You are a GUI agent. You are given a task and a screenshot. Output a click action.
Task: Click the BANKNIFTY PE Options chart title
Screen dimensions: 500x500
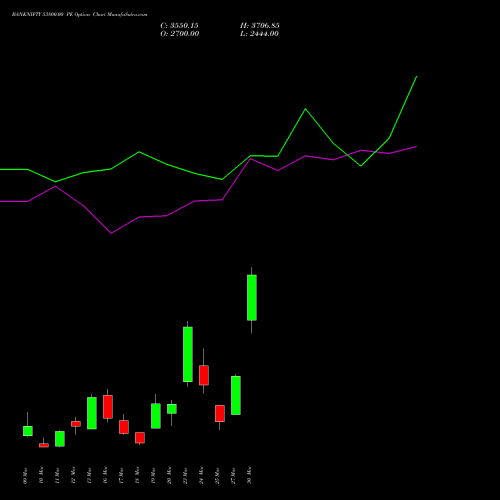79,15
